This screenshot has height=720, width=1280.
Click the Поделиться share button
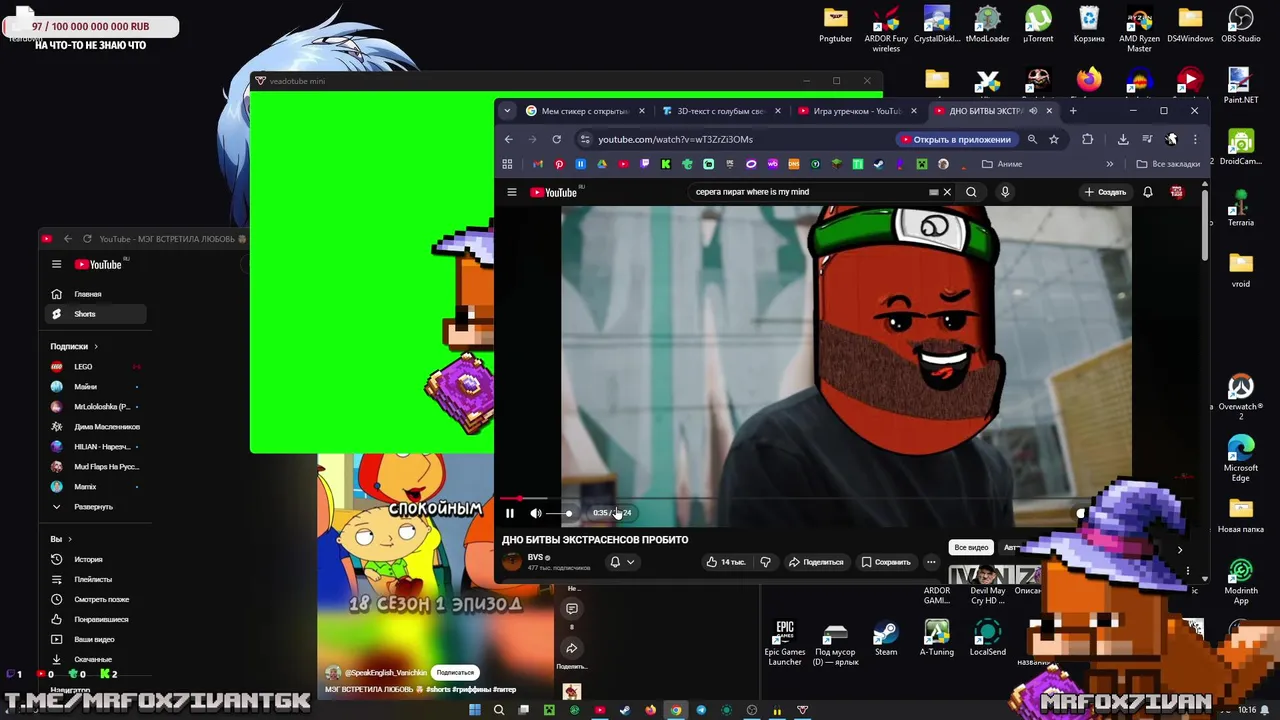click(x=816, y=562)
